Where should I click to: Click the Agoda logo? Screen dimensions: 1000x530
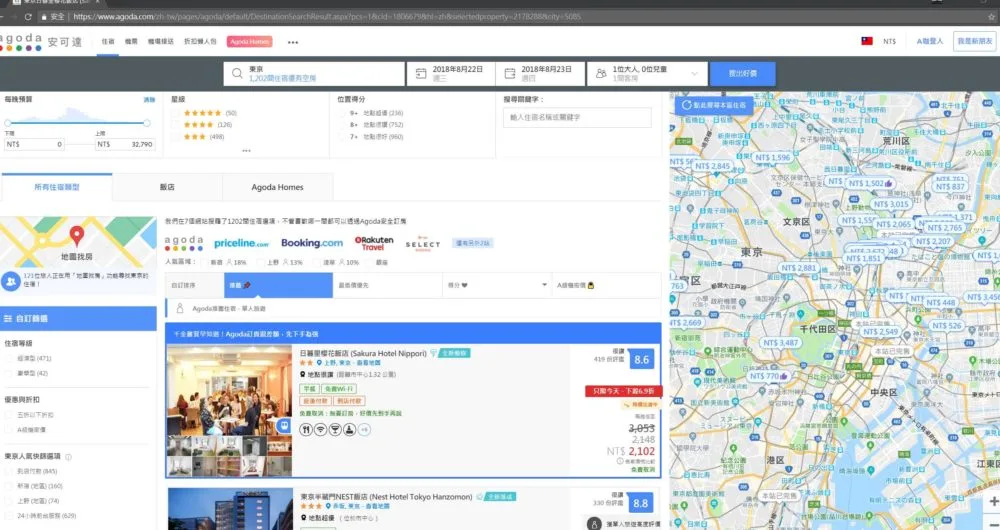41,42
